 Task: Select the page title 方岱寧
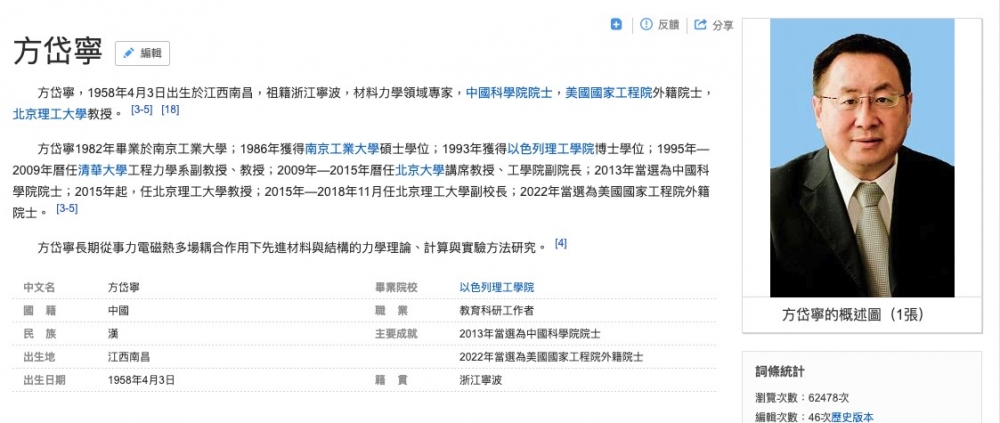coord(57,52)
